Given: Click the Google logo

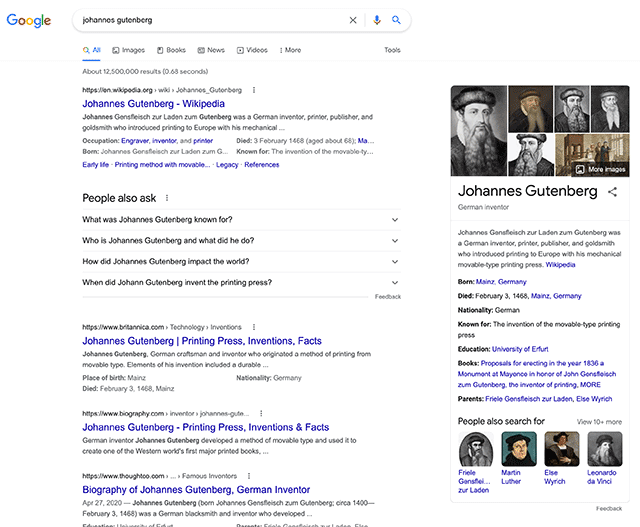Looking at the screenshot, I should (x=29, y=20).
